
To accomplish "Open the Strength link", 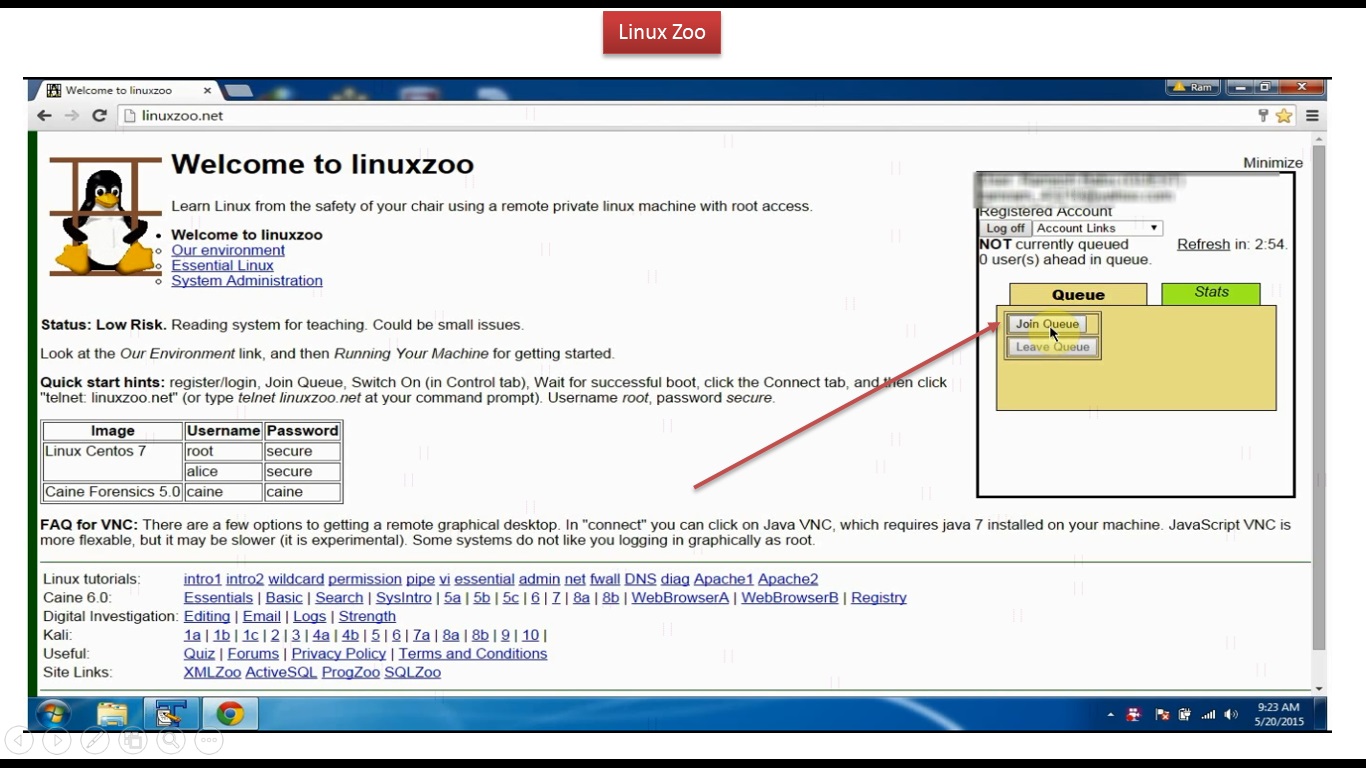I will point(367,616).
